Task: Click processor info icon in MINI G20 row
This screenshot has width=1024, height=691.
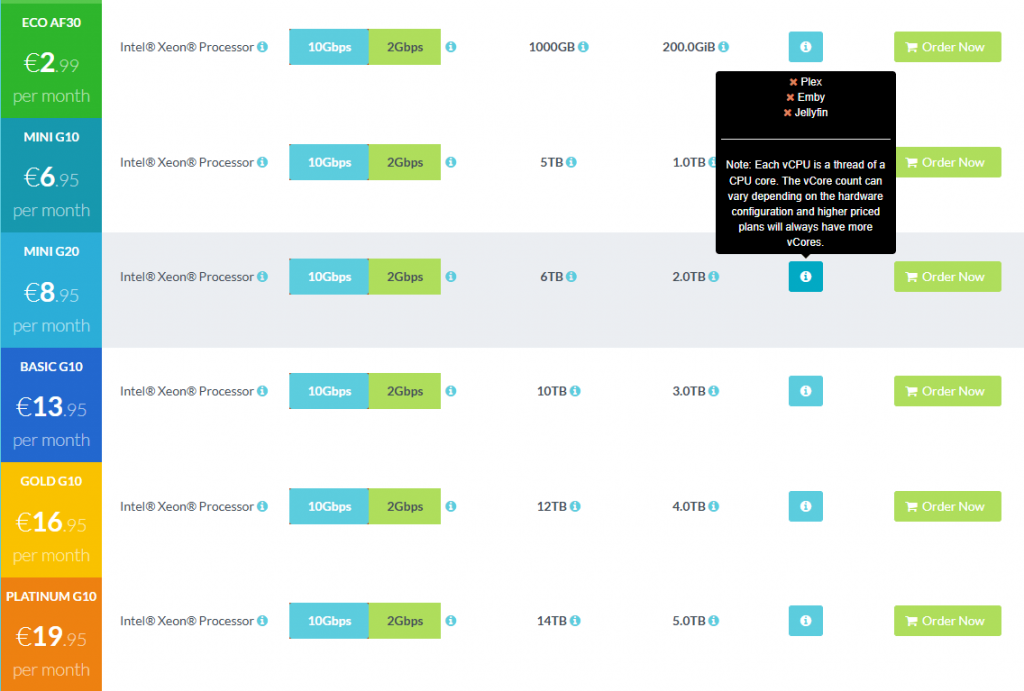Action: tap(262, 276)
